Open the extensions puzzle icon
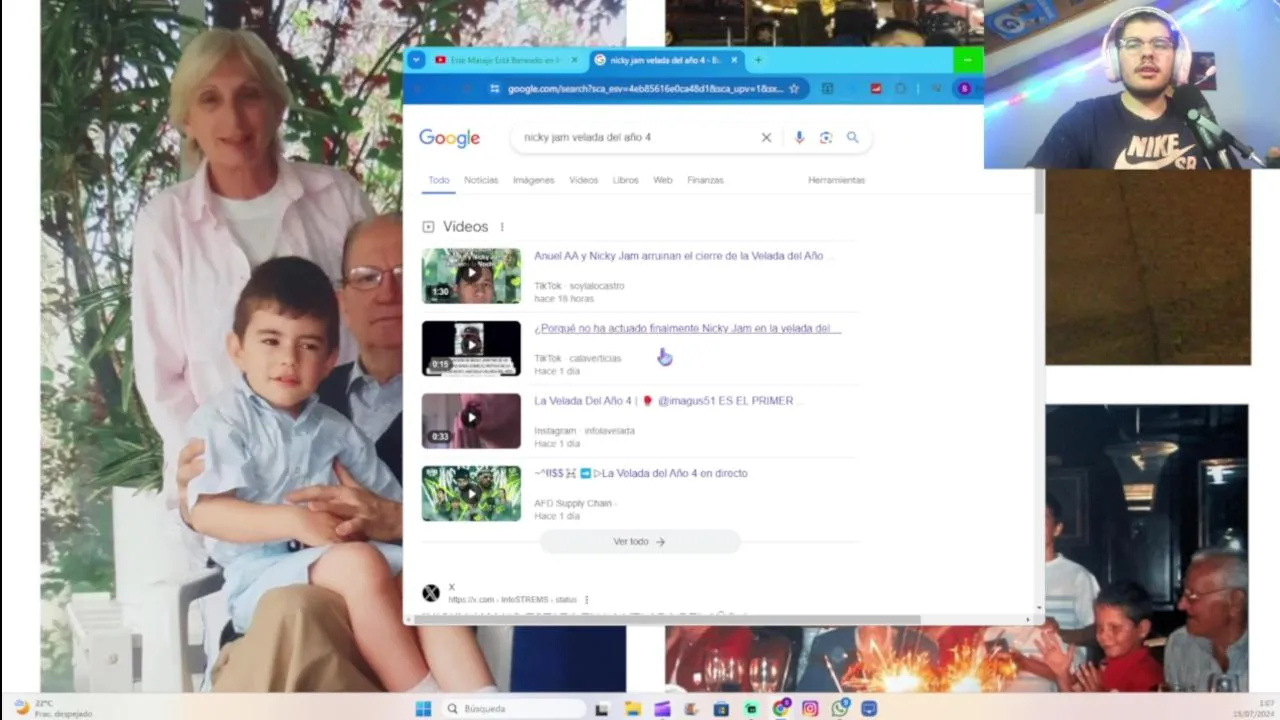1280x720 pixels. point(900,88)
